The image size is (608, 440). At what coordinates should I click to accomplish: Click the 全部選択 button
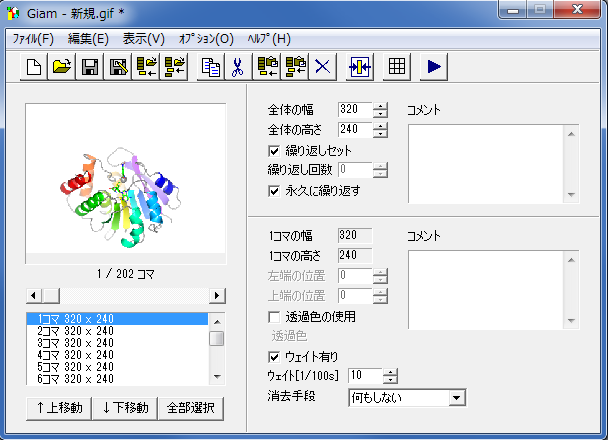pyautogui.click(x=191, y=408)
